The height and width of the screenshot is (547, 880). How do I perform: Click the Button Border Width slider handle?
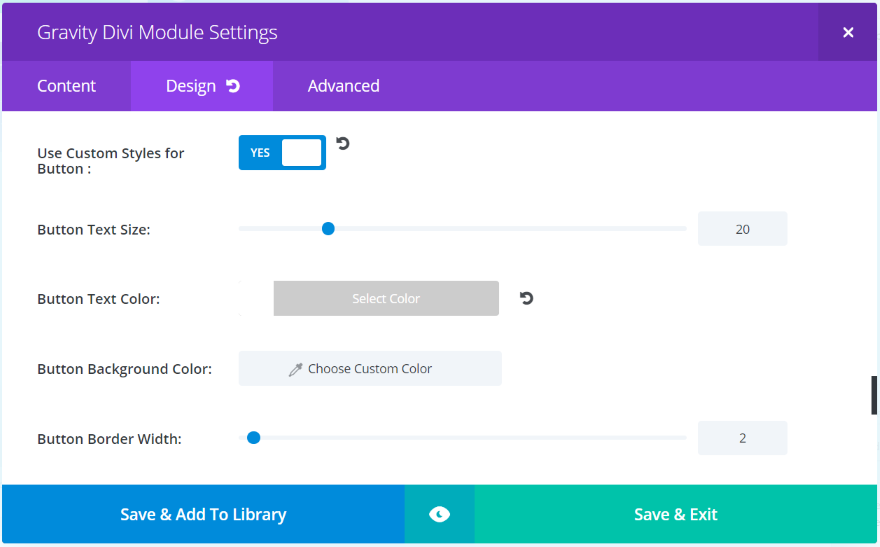tap(254, 438)
